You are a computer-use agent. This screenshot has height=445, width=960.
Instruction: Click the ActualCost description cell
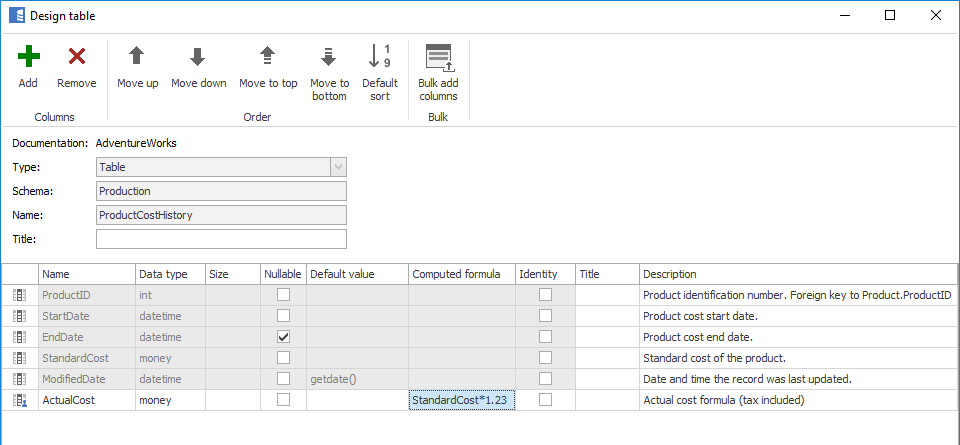798,400
